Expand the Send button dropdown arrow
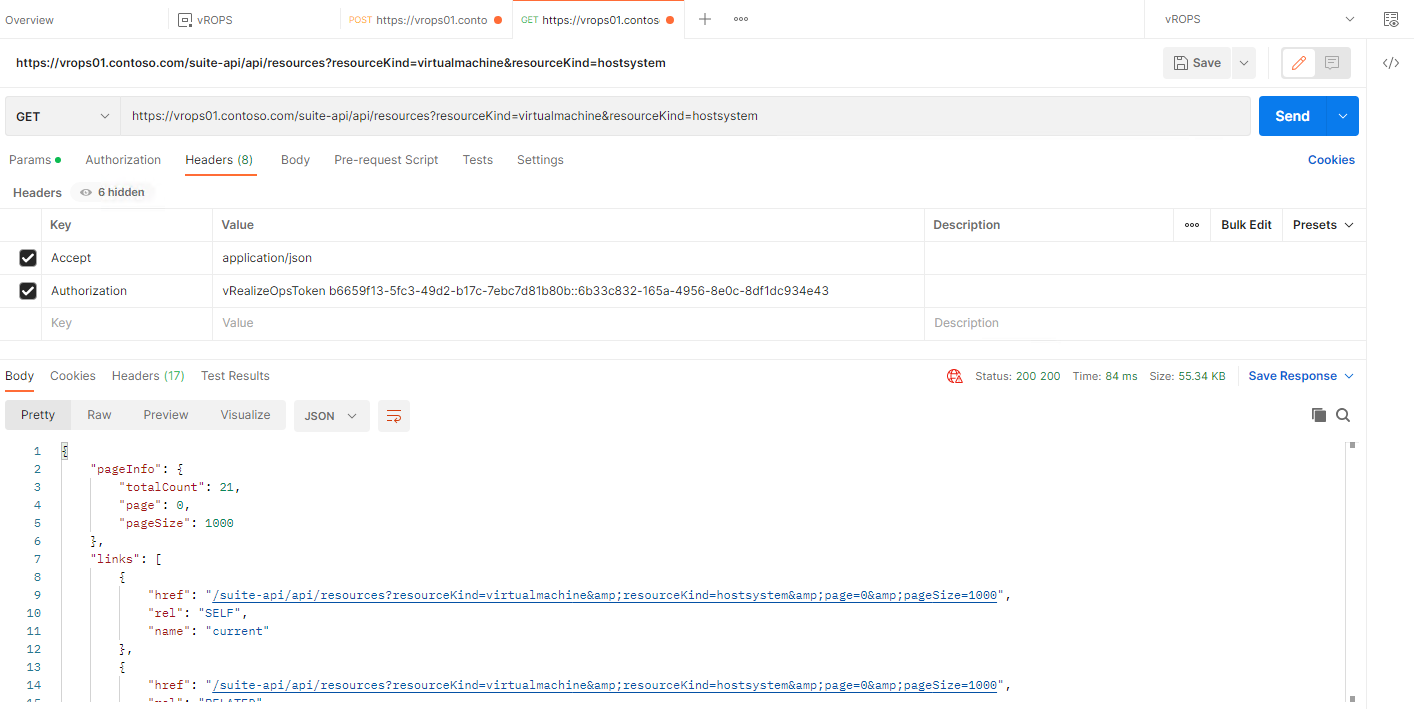1414x709 pixels. pyautogui.click(x=1343, y=116)
